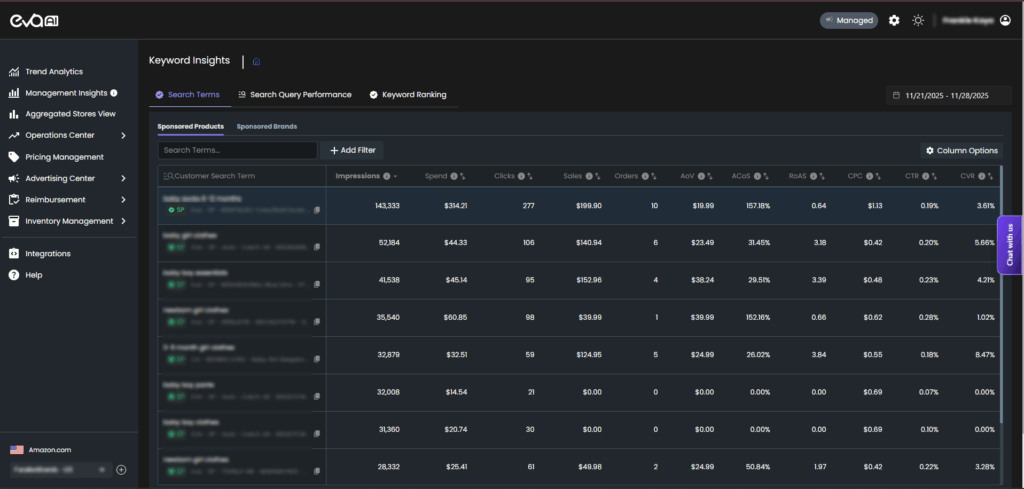This screenshot has width=1024, height=489.
Task: Sort table by ACoS column arrows
Action: (768, 176)
